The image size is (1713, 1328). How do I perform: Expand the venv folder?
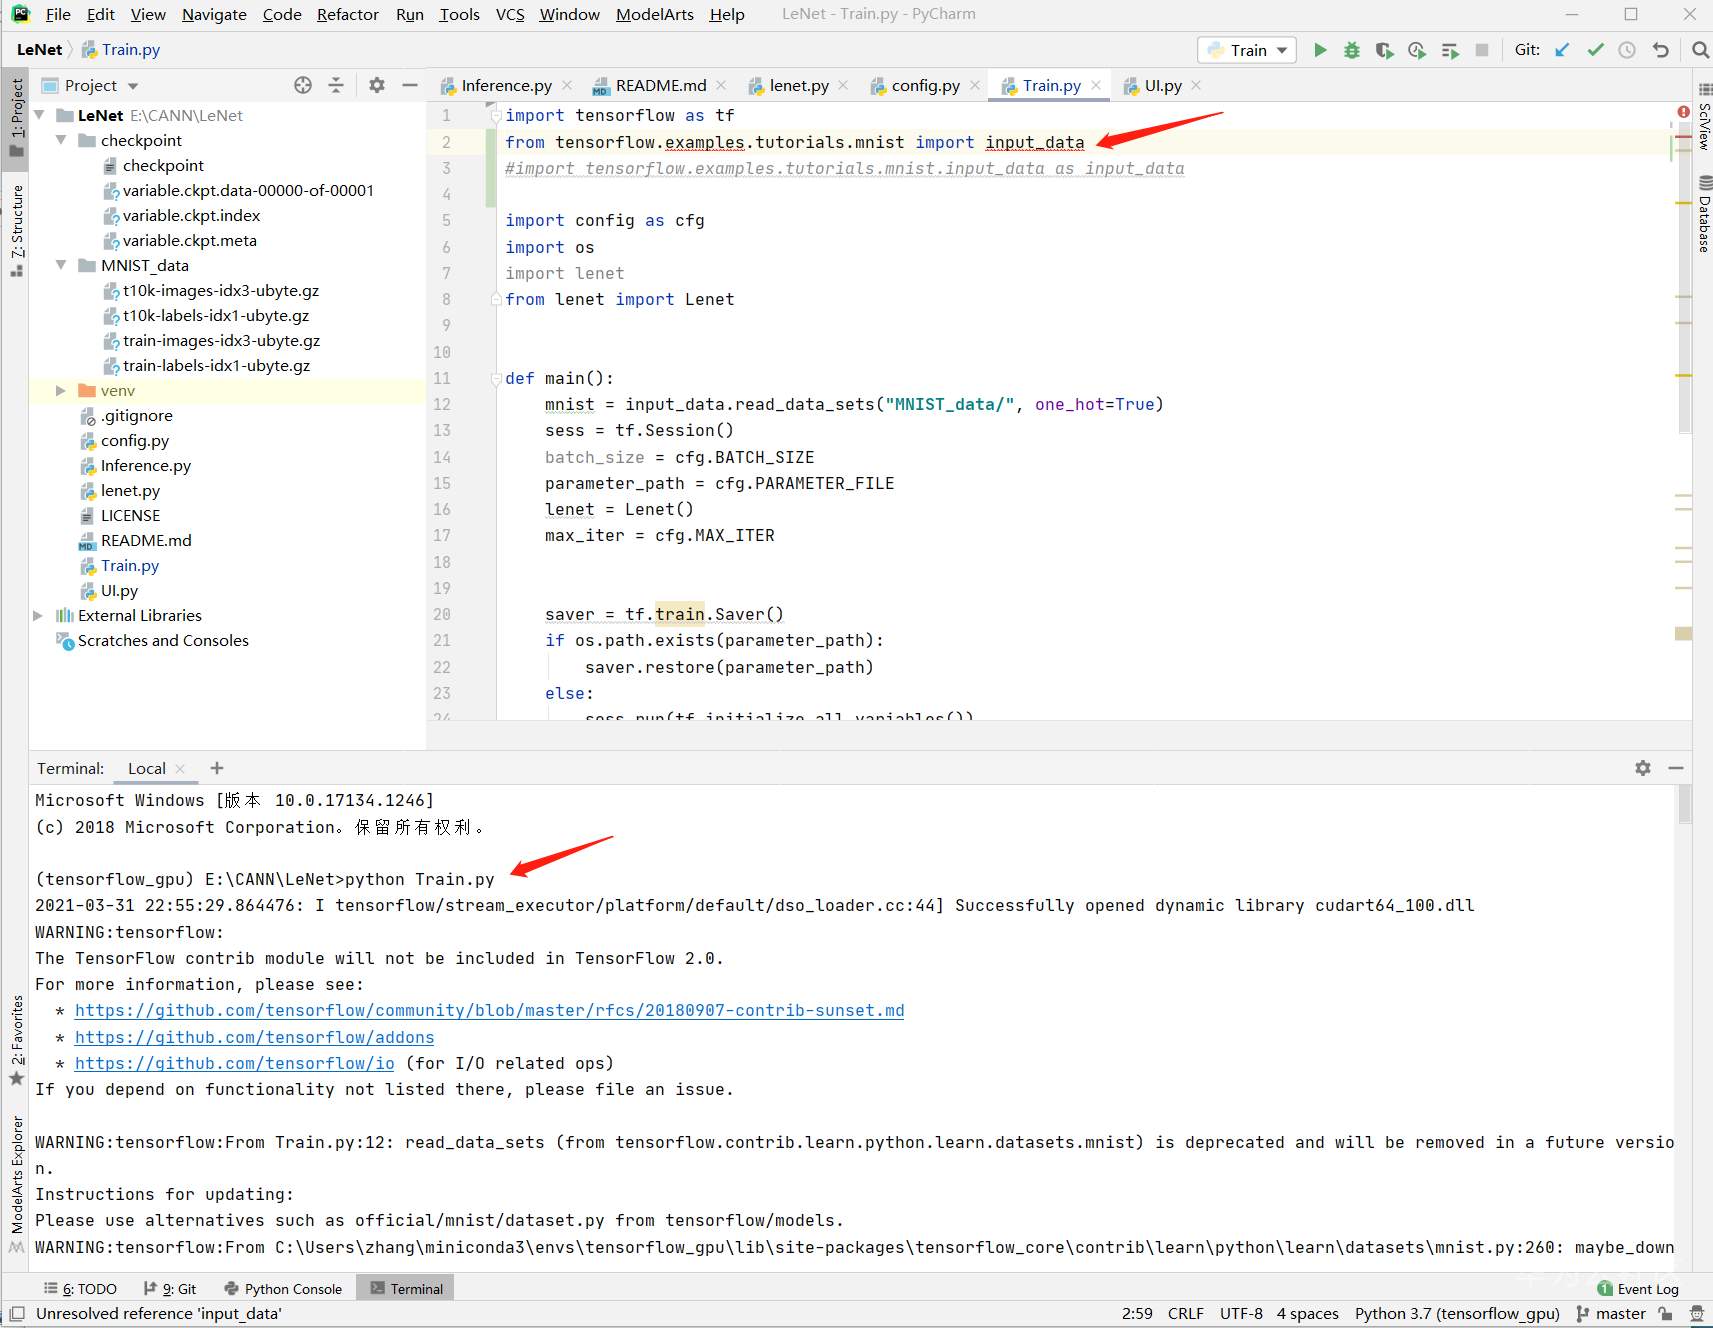coord(61,390)
